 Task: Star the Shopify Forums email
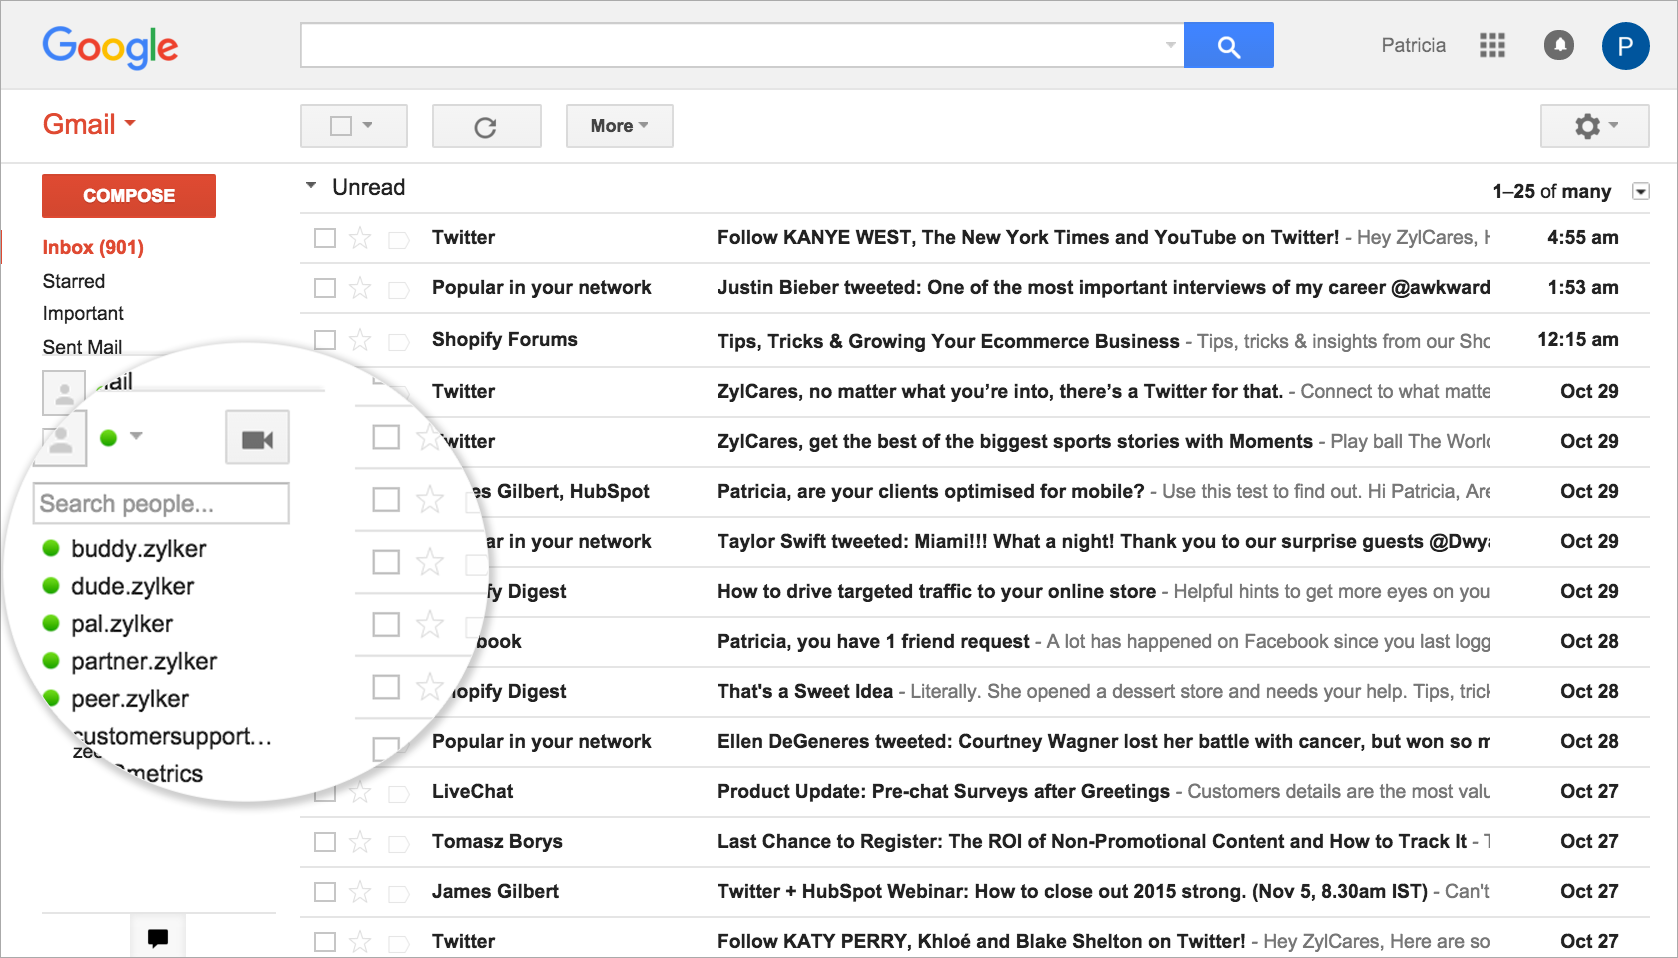[x=360, y=340]
